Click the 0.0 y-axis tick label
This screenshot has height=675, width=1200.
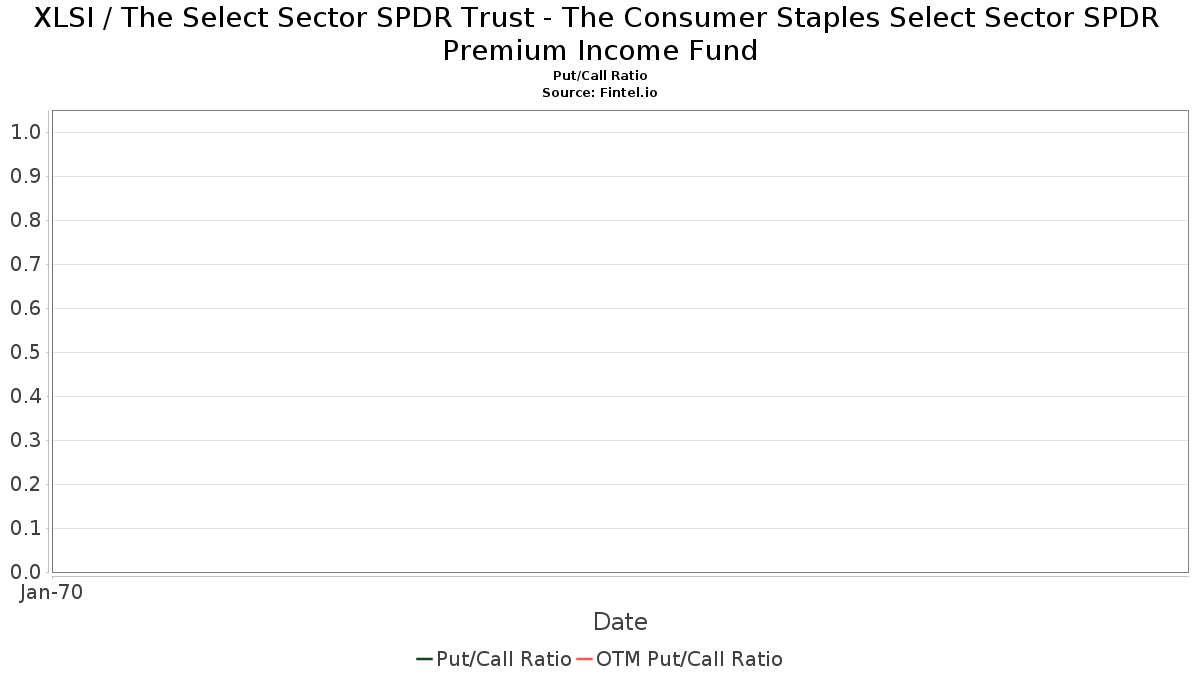click(25, 572)
